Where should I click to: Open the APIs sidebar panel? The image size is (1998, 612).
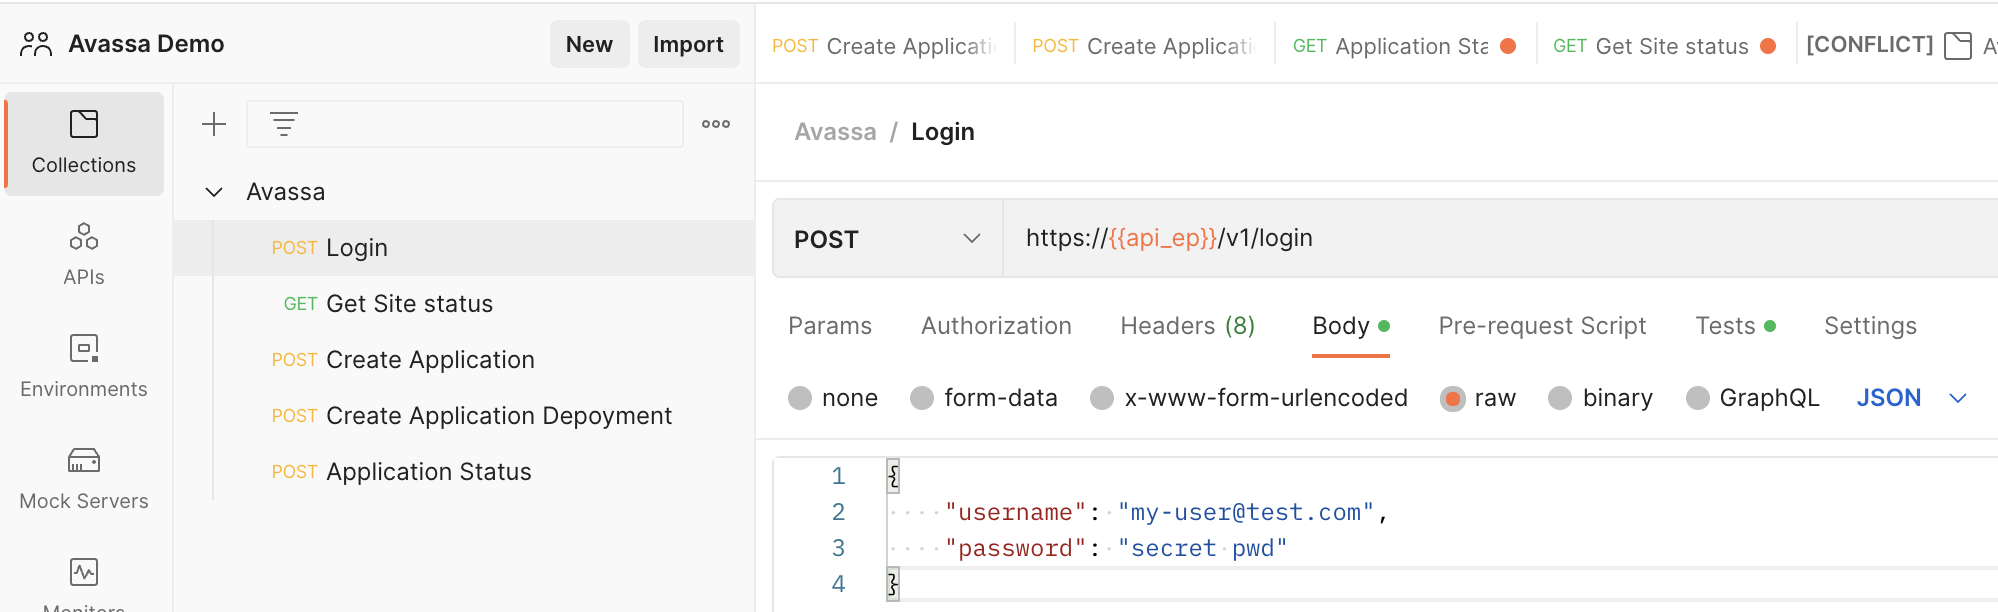[84, 255]
